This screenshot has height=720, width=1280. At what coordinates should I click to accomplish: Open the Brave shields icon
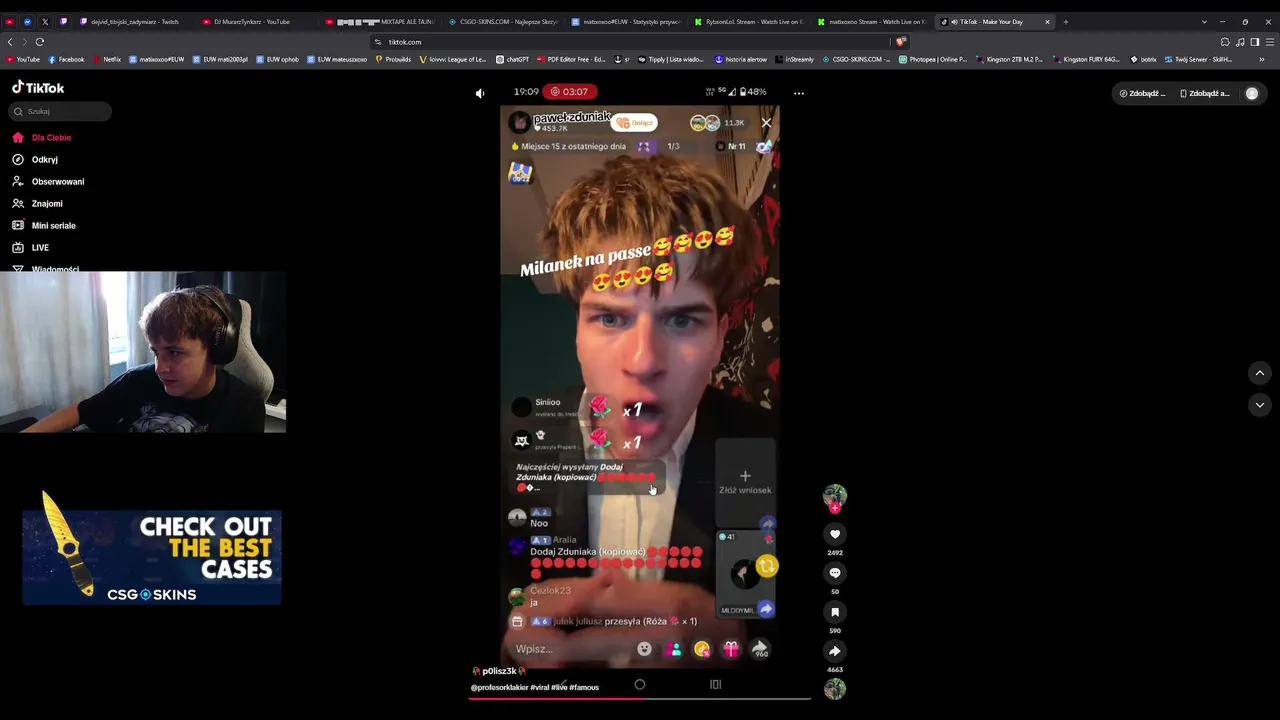tap(901, 42)
